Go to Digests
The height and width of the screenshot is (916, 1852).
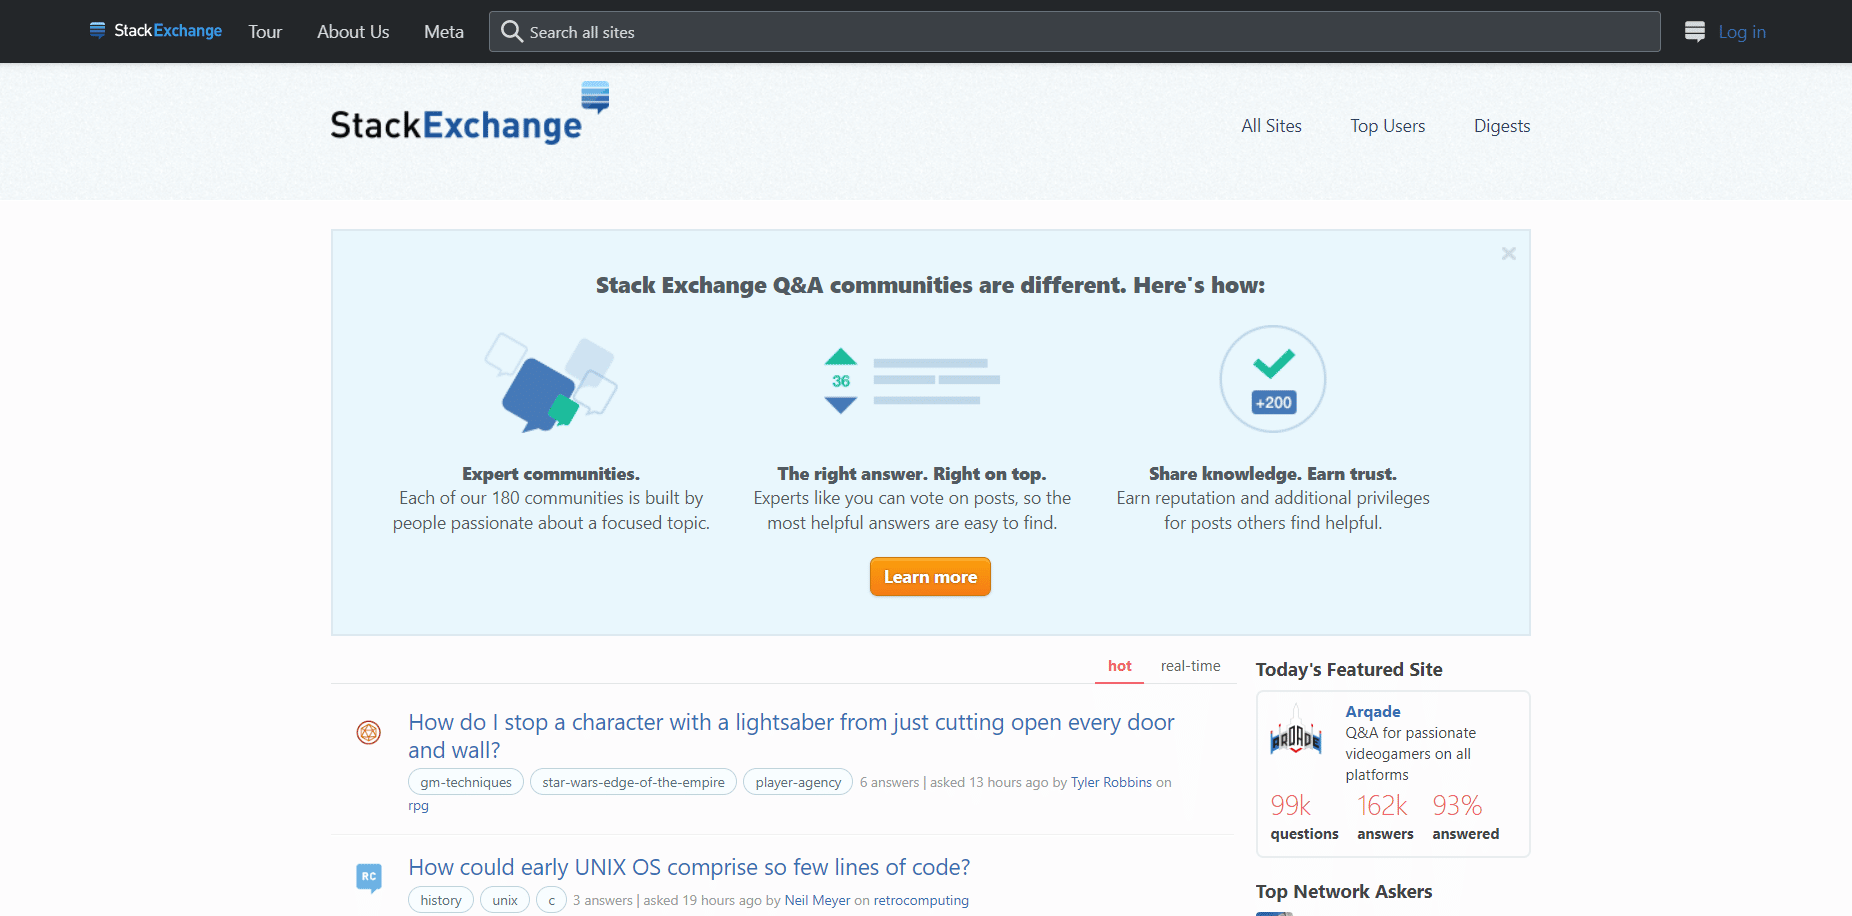click(x=1502, y=126)
